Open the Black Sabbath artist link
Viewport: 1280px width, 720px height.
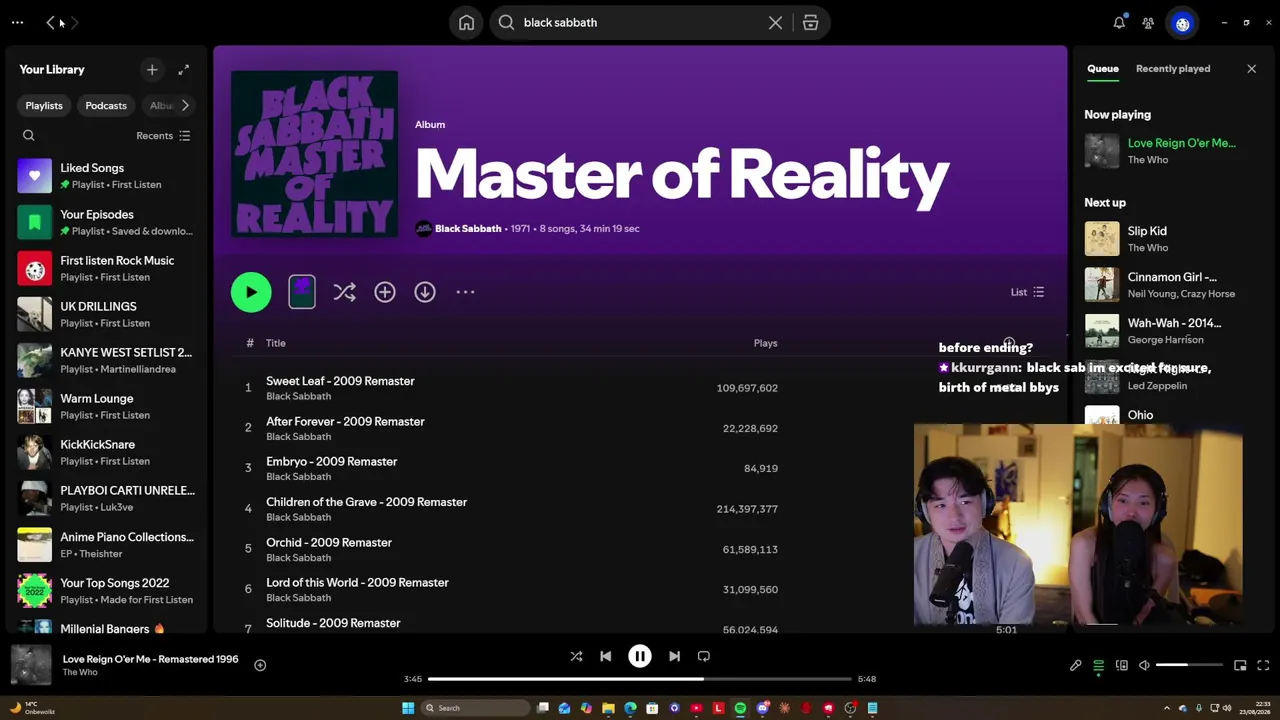[468, 228]
